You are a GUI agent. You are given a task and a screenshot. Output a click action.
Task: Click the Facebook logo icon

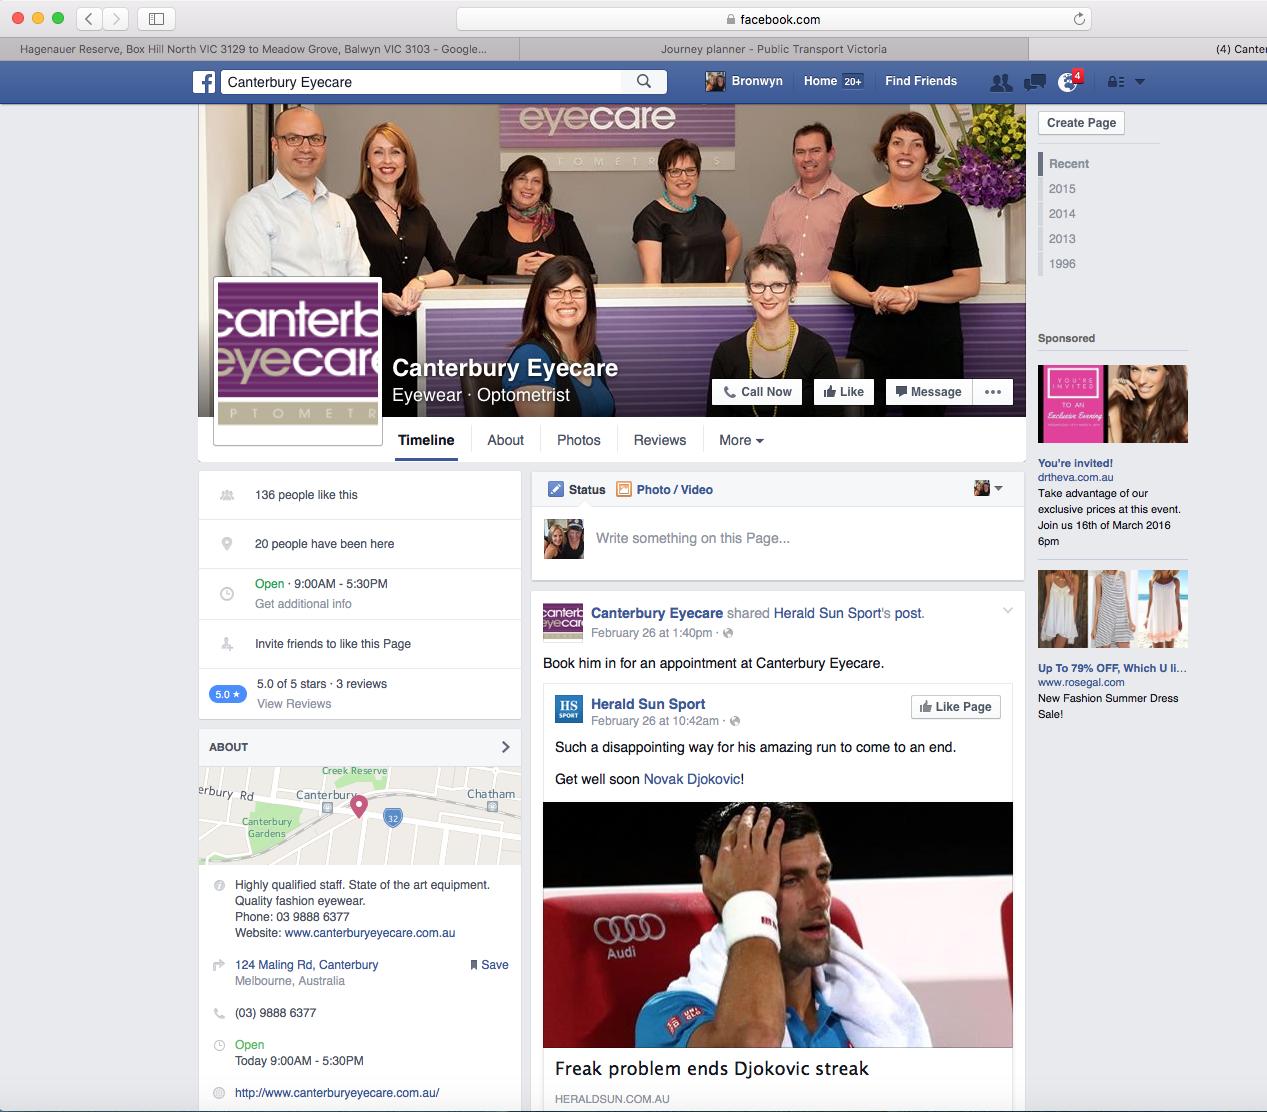pos(204,82)
